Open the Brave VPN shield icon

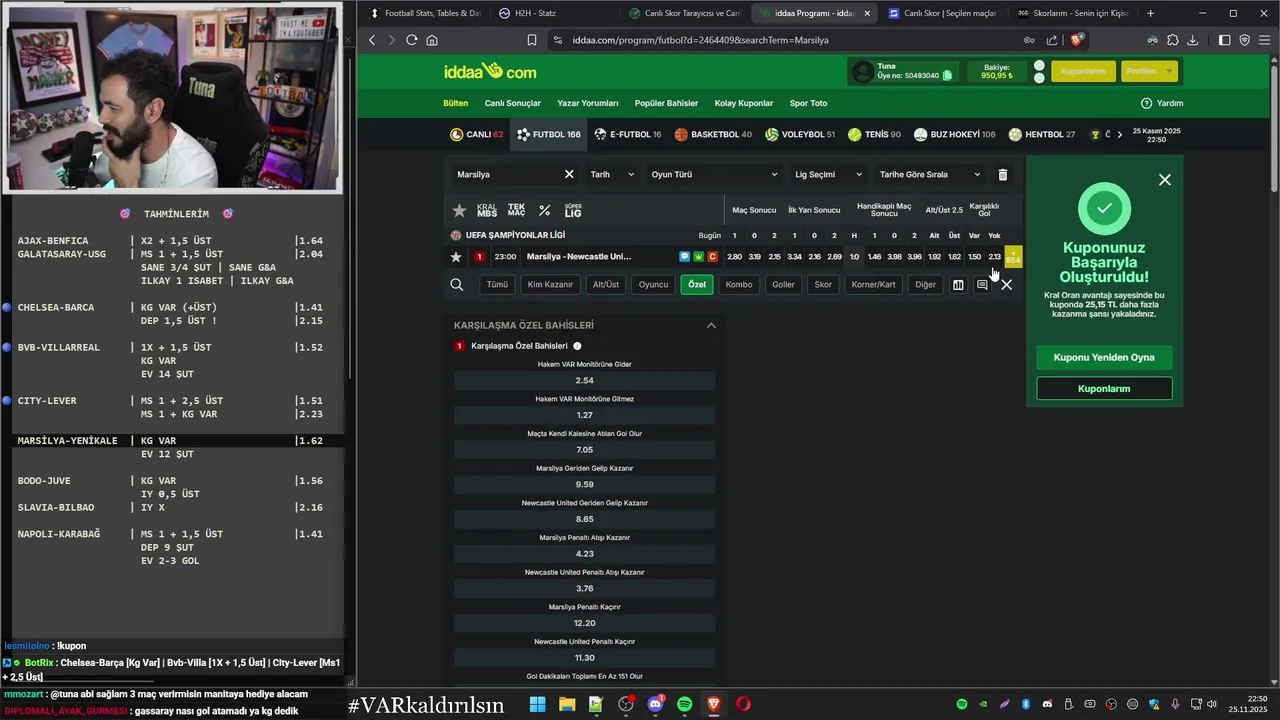pyautogui.click(x=1245, y=40)
